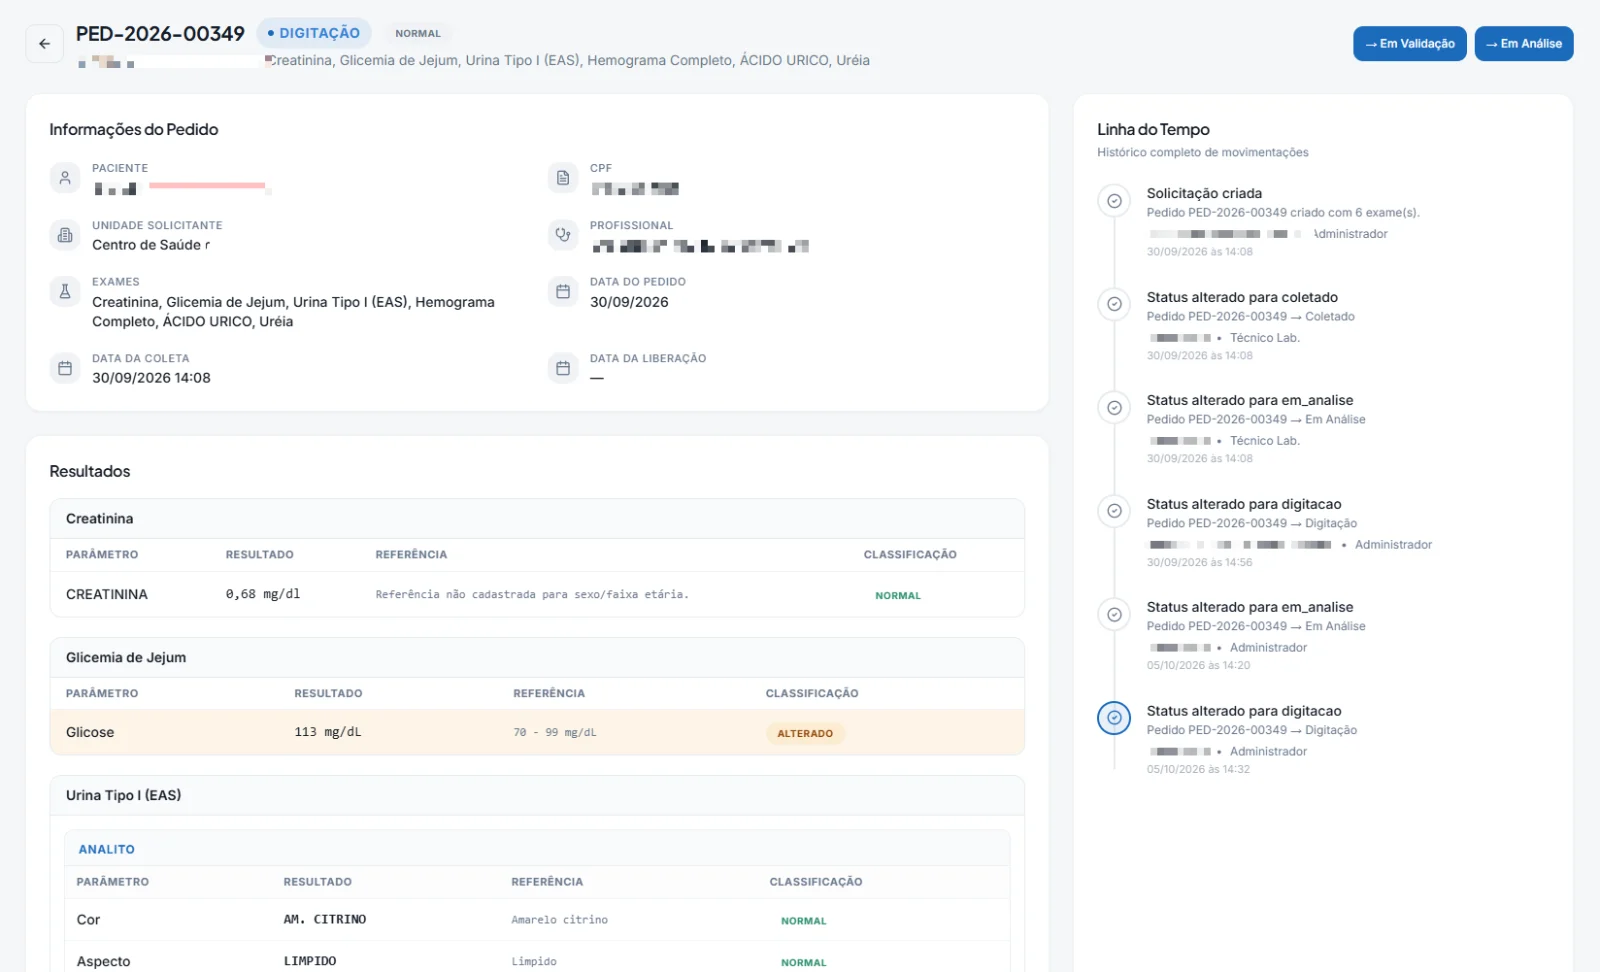Click the back arrow button
The image size is (1600, 972).
tap(44, 44)
